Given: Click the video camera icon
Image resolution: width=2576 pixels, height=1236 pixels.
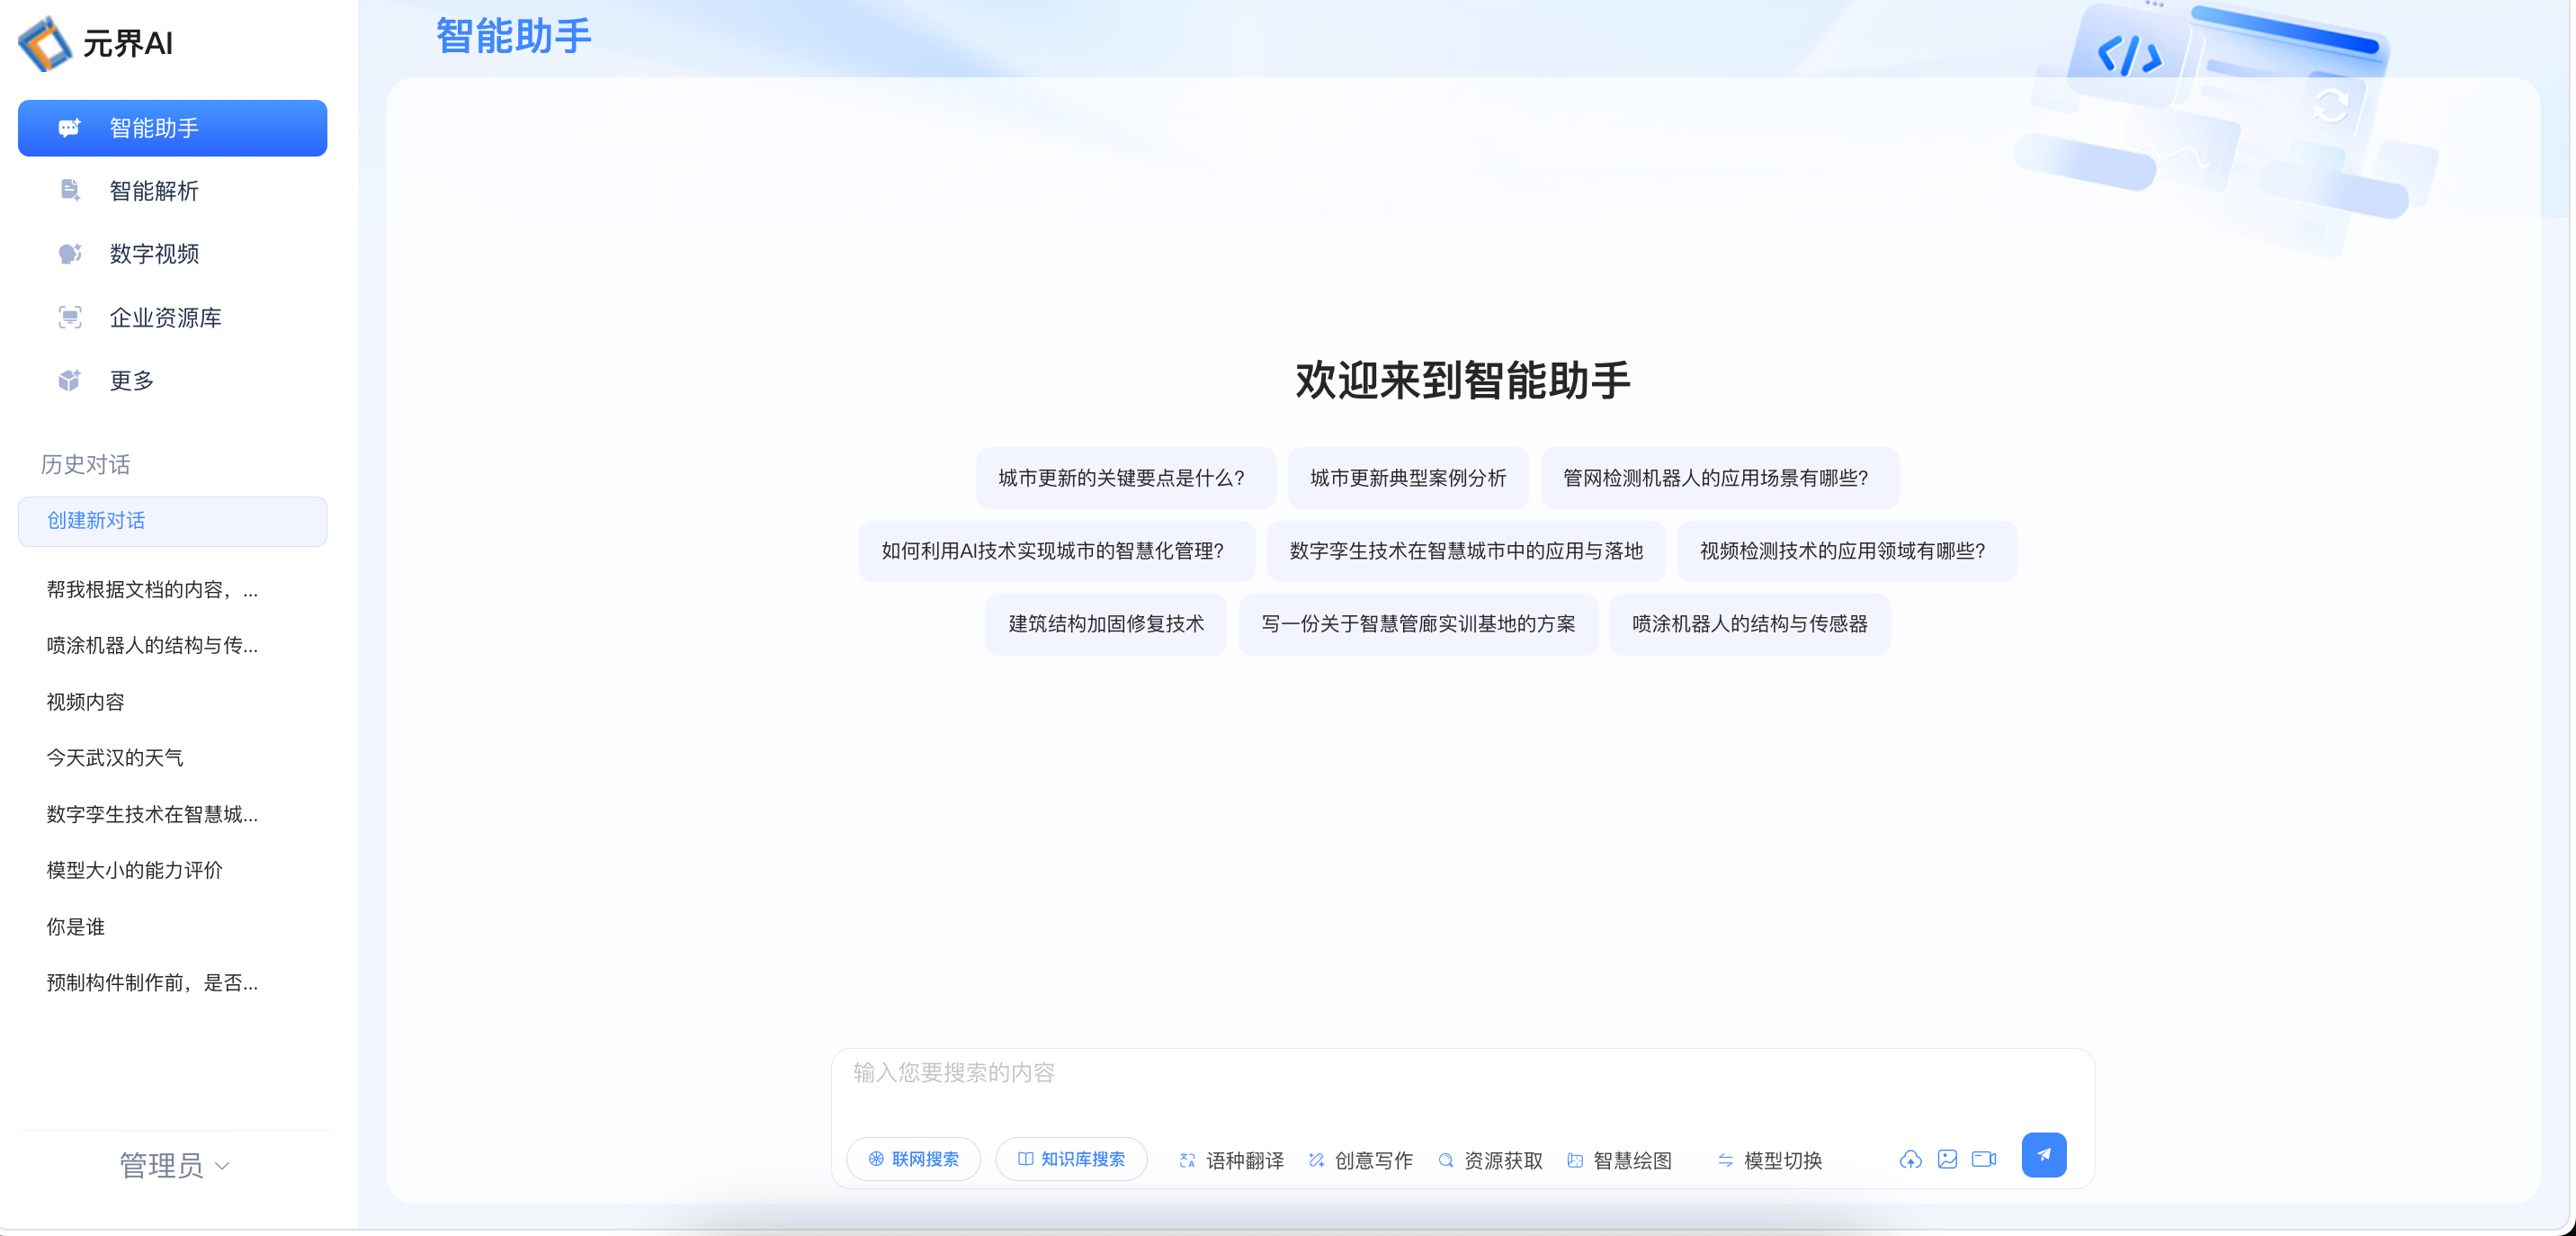Looking at the screenshot, I should 1983,1159.
